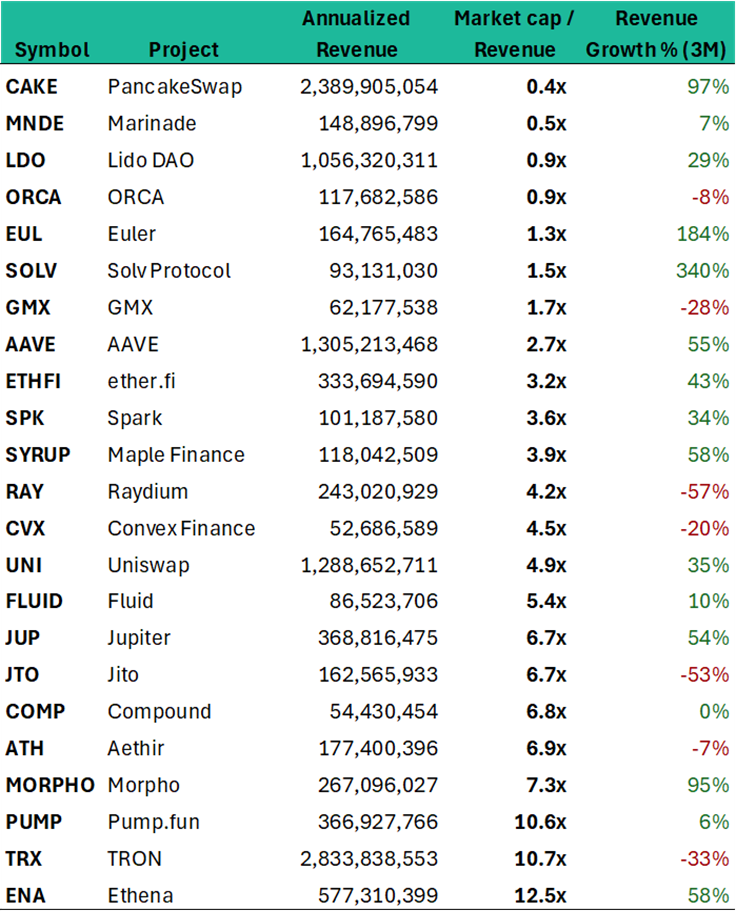This screenshot has width=736, height=911.
Task: Select TRON revenue 2,833,838,553
Action: coord(369,859)
